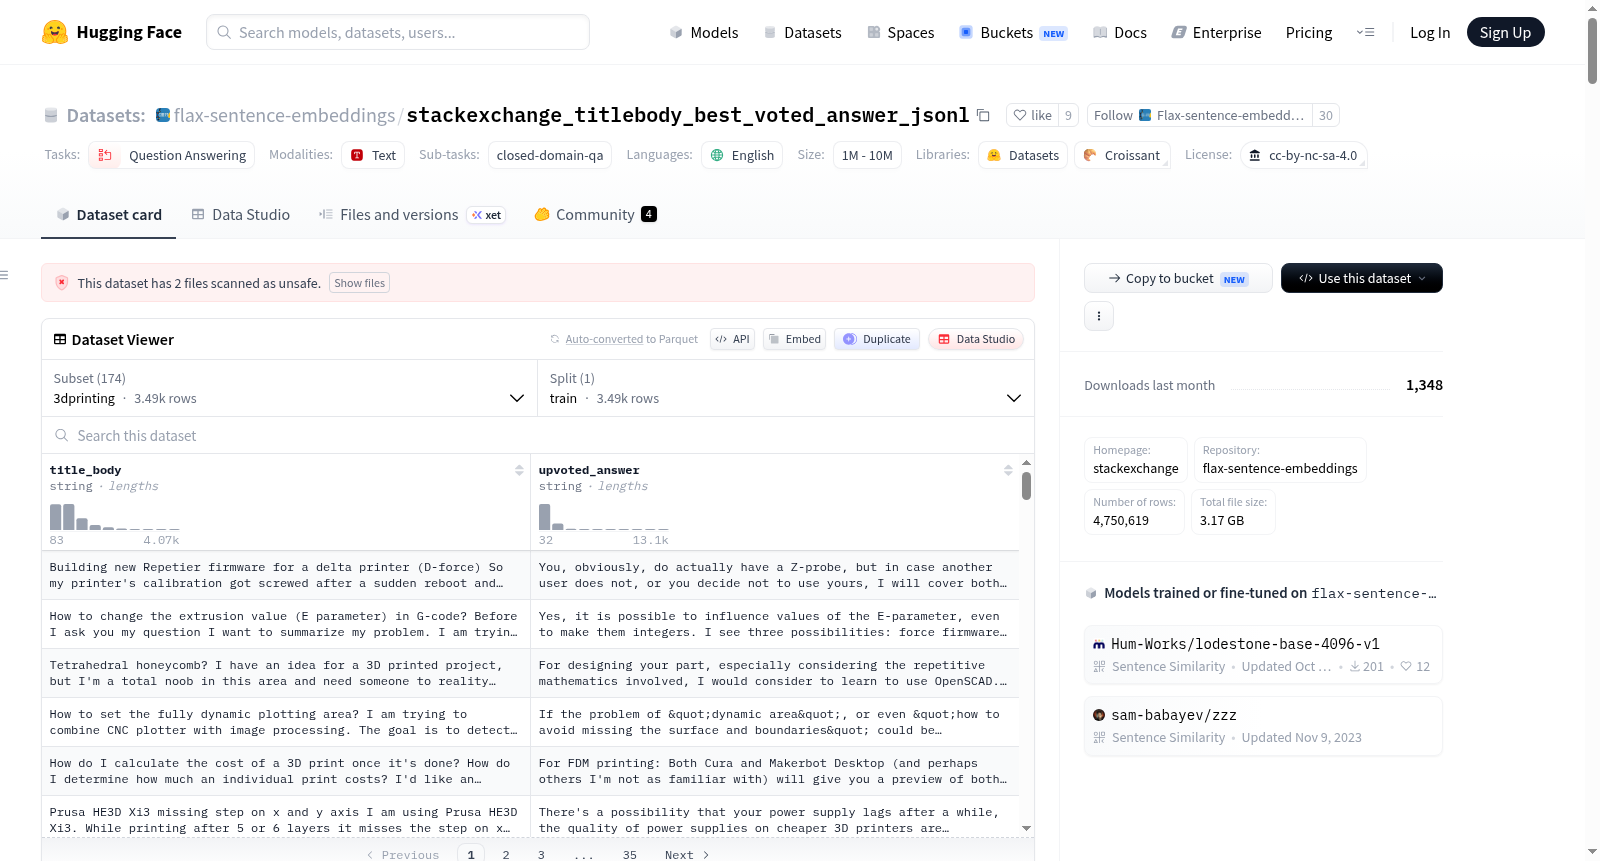This screenshot has width=1600, height=861.
Task: Open the Hum-Works/lodestone-base-4096-v1 model
Action: click(x=1263, y=655)
